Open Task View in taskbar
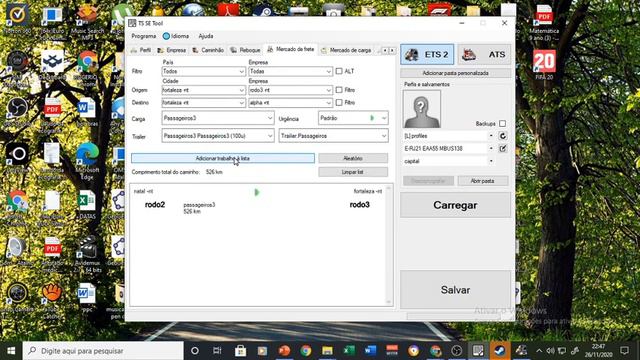Screen dimensions: 640x360 tap(217, 351)
